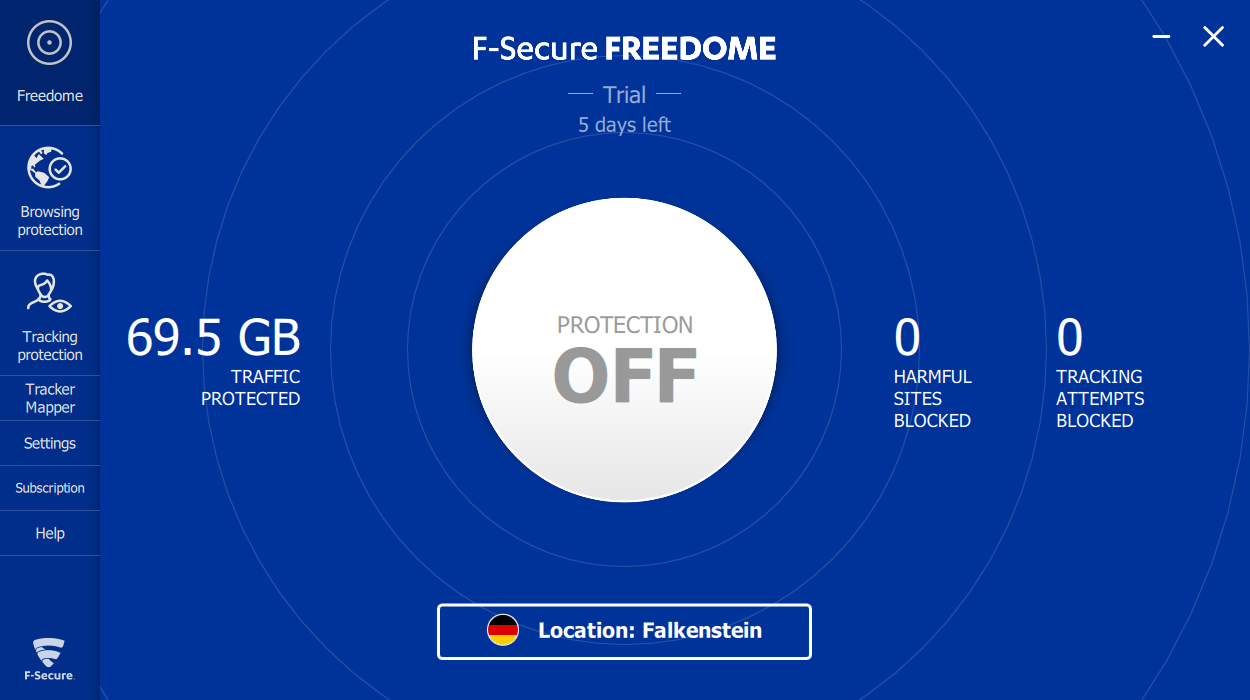Select the Browsing protection label

(50, 221)
